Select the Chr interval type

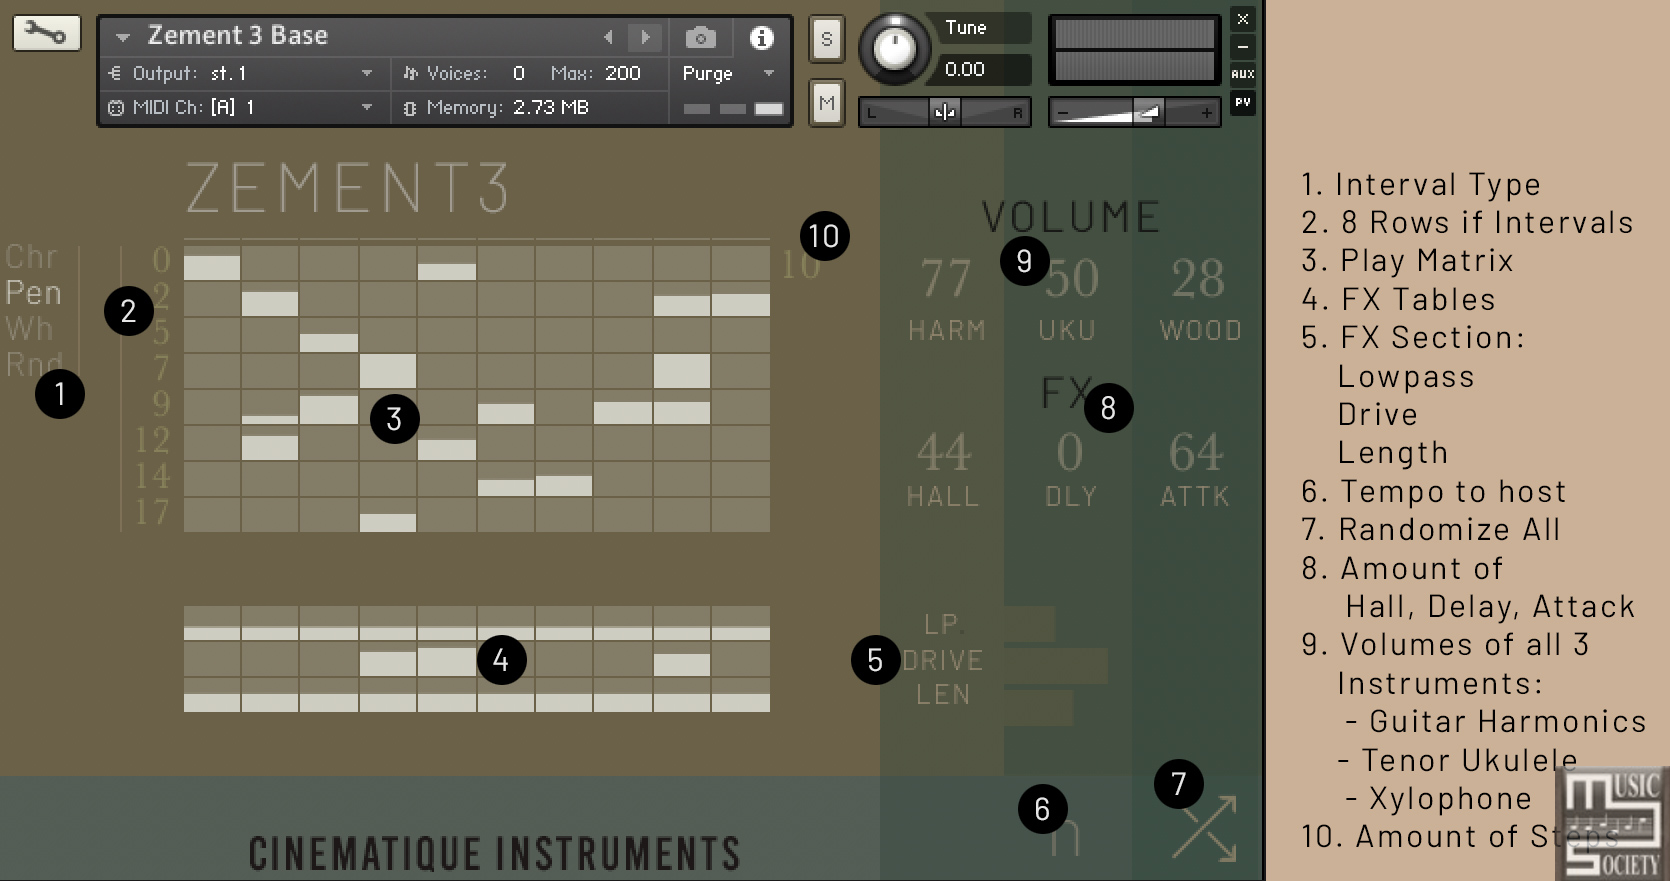click(31, 257)
